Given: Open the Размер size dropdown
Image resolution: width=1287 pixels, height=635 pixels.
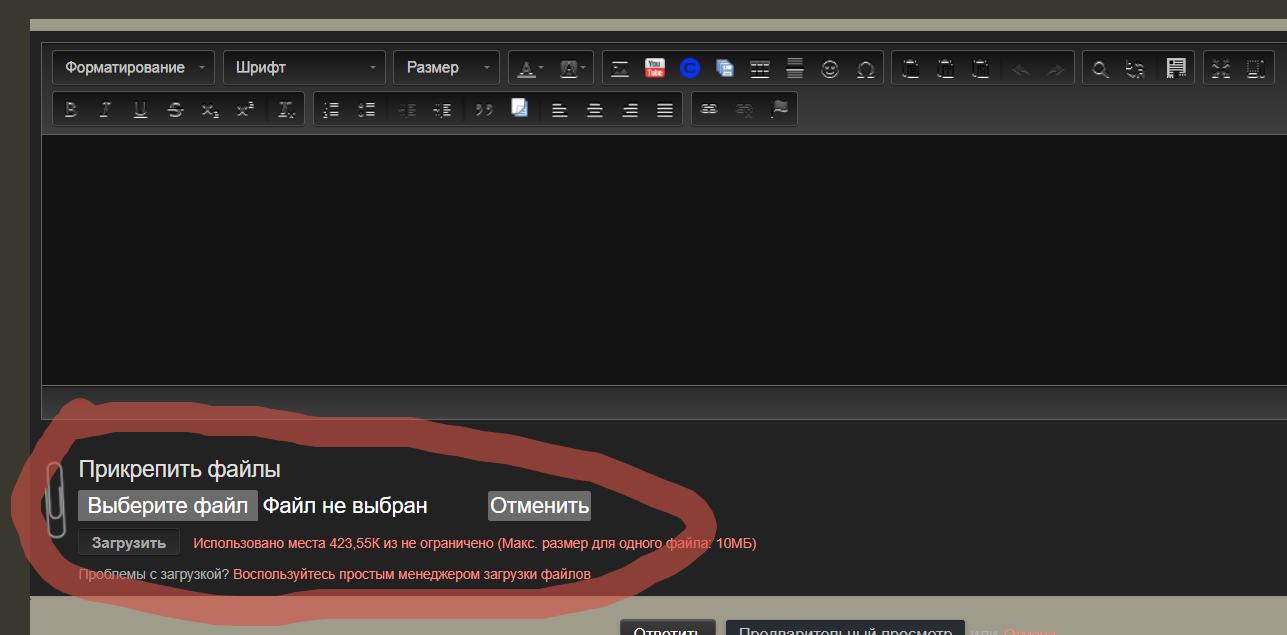Looking at the screenshot, I should click(x=446, y=68).
